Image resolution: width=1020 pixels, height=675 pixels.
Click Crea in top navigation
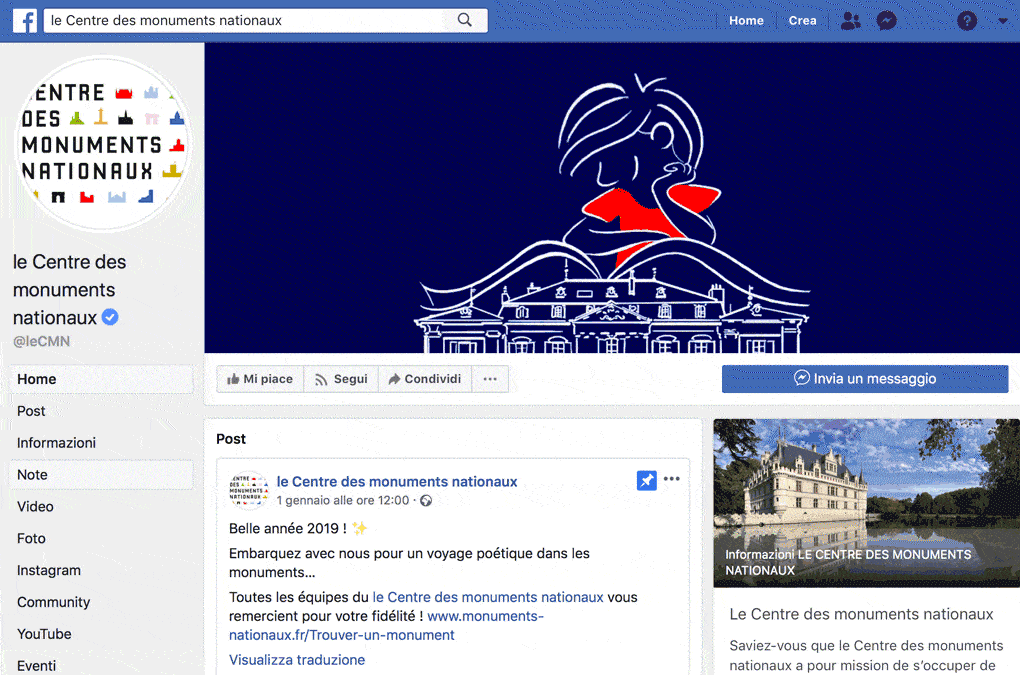click(x=802, y=21)
